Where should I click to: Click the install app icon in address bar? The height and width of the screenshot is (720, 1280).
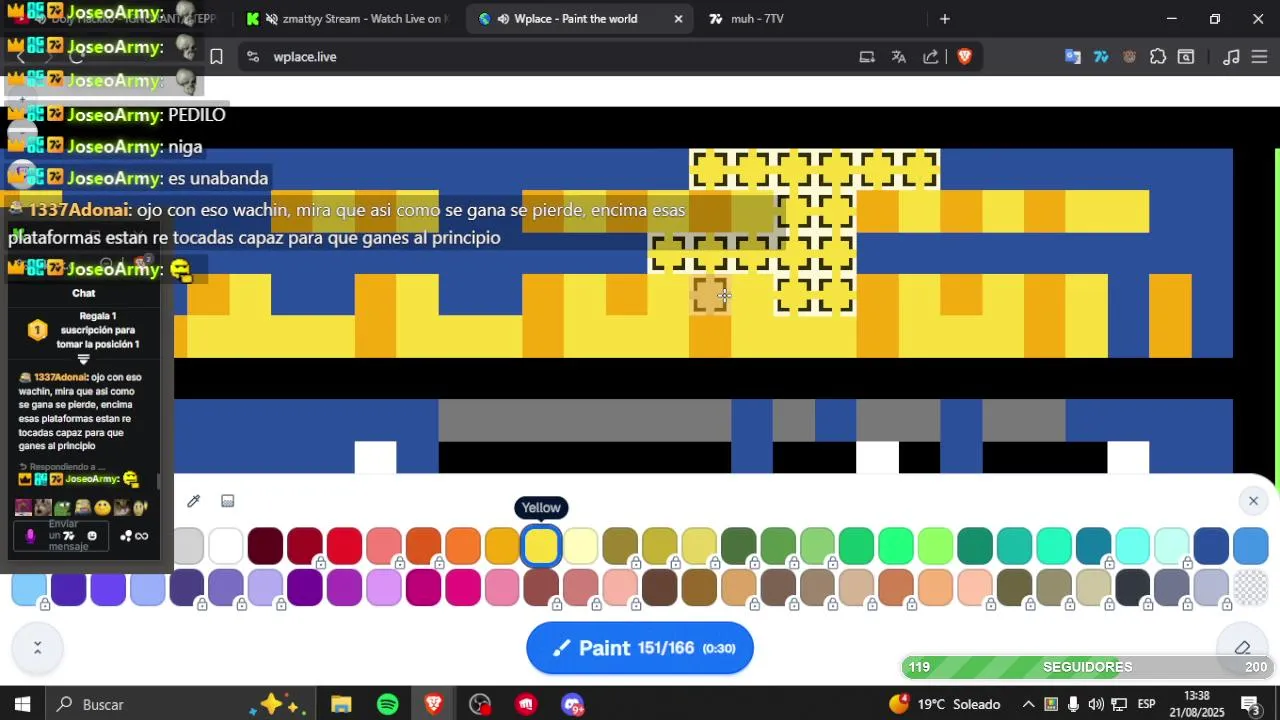(867, 57)
